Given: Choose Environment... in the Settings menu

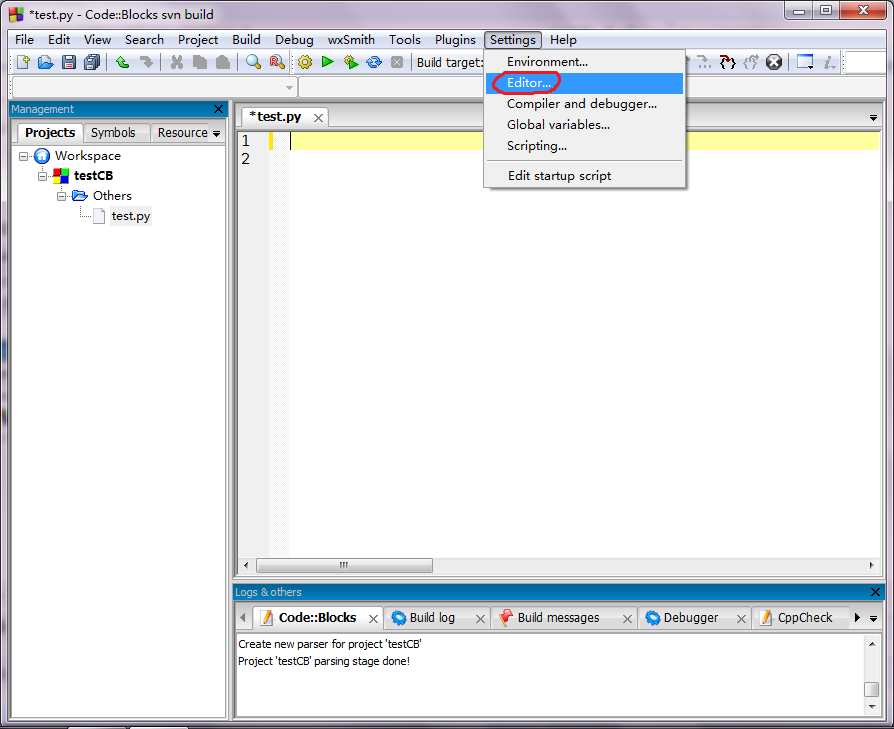Looking at the screenshot, I should (x=584, y=62).
